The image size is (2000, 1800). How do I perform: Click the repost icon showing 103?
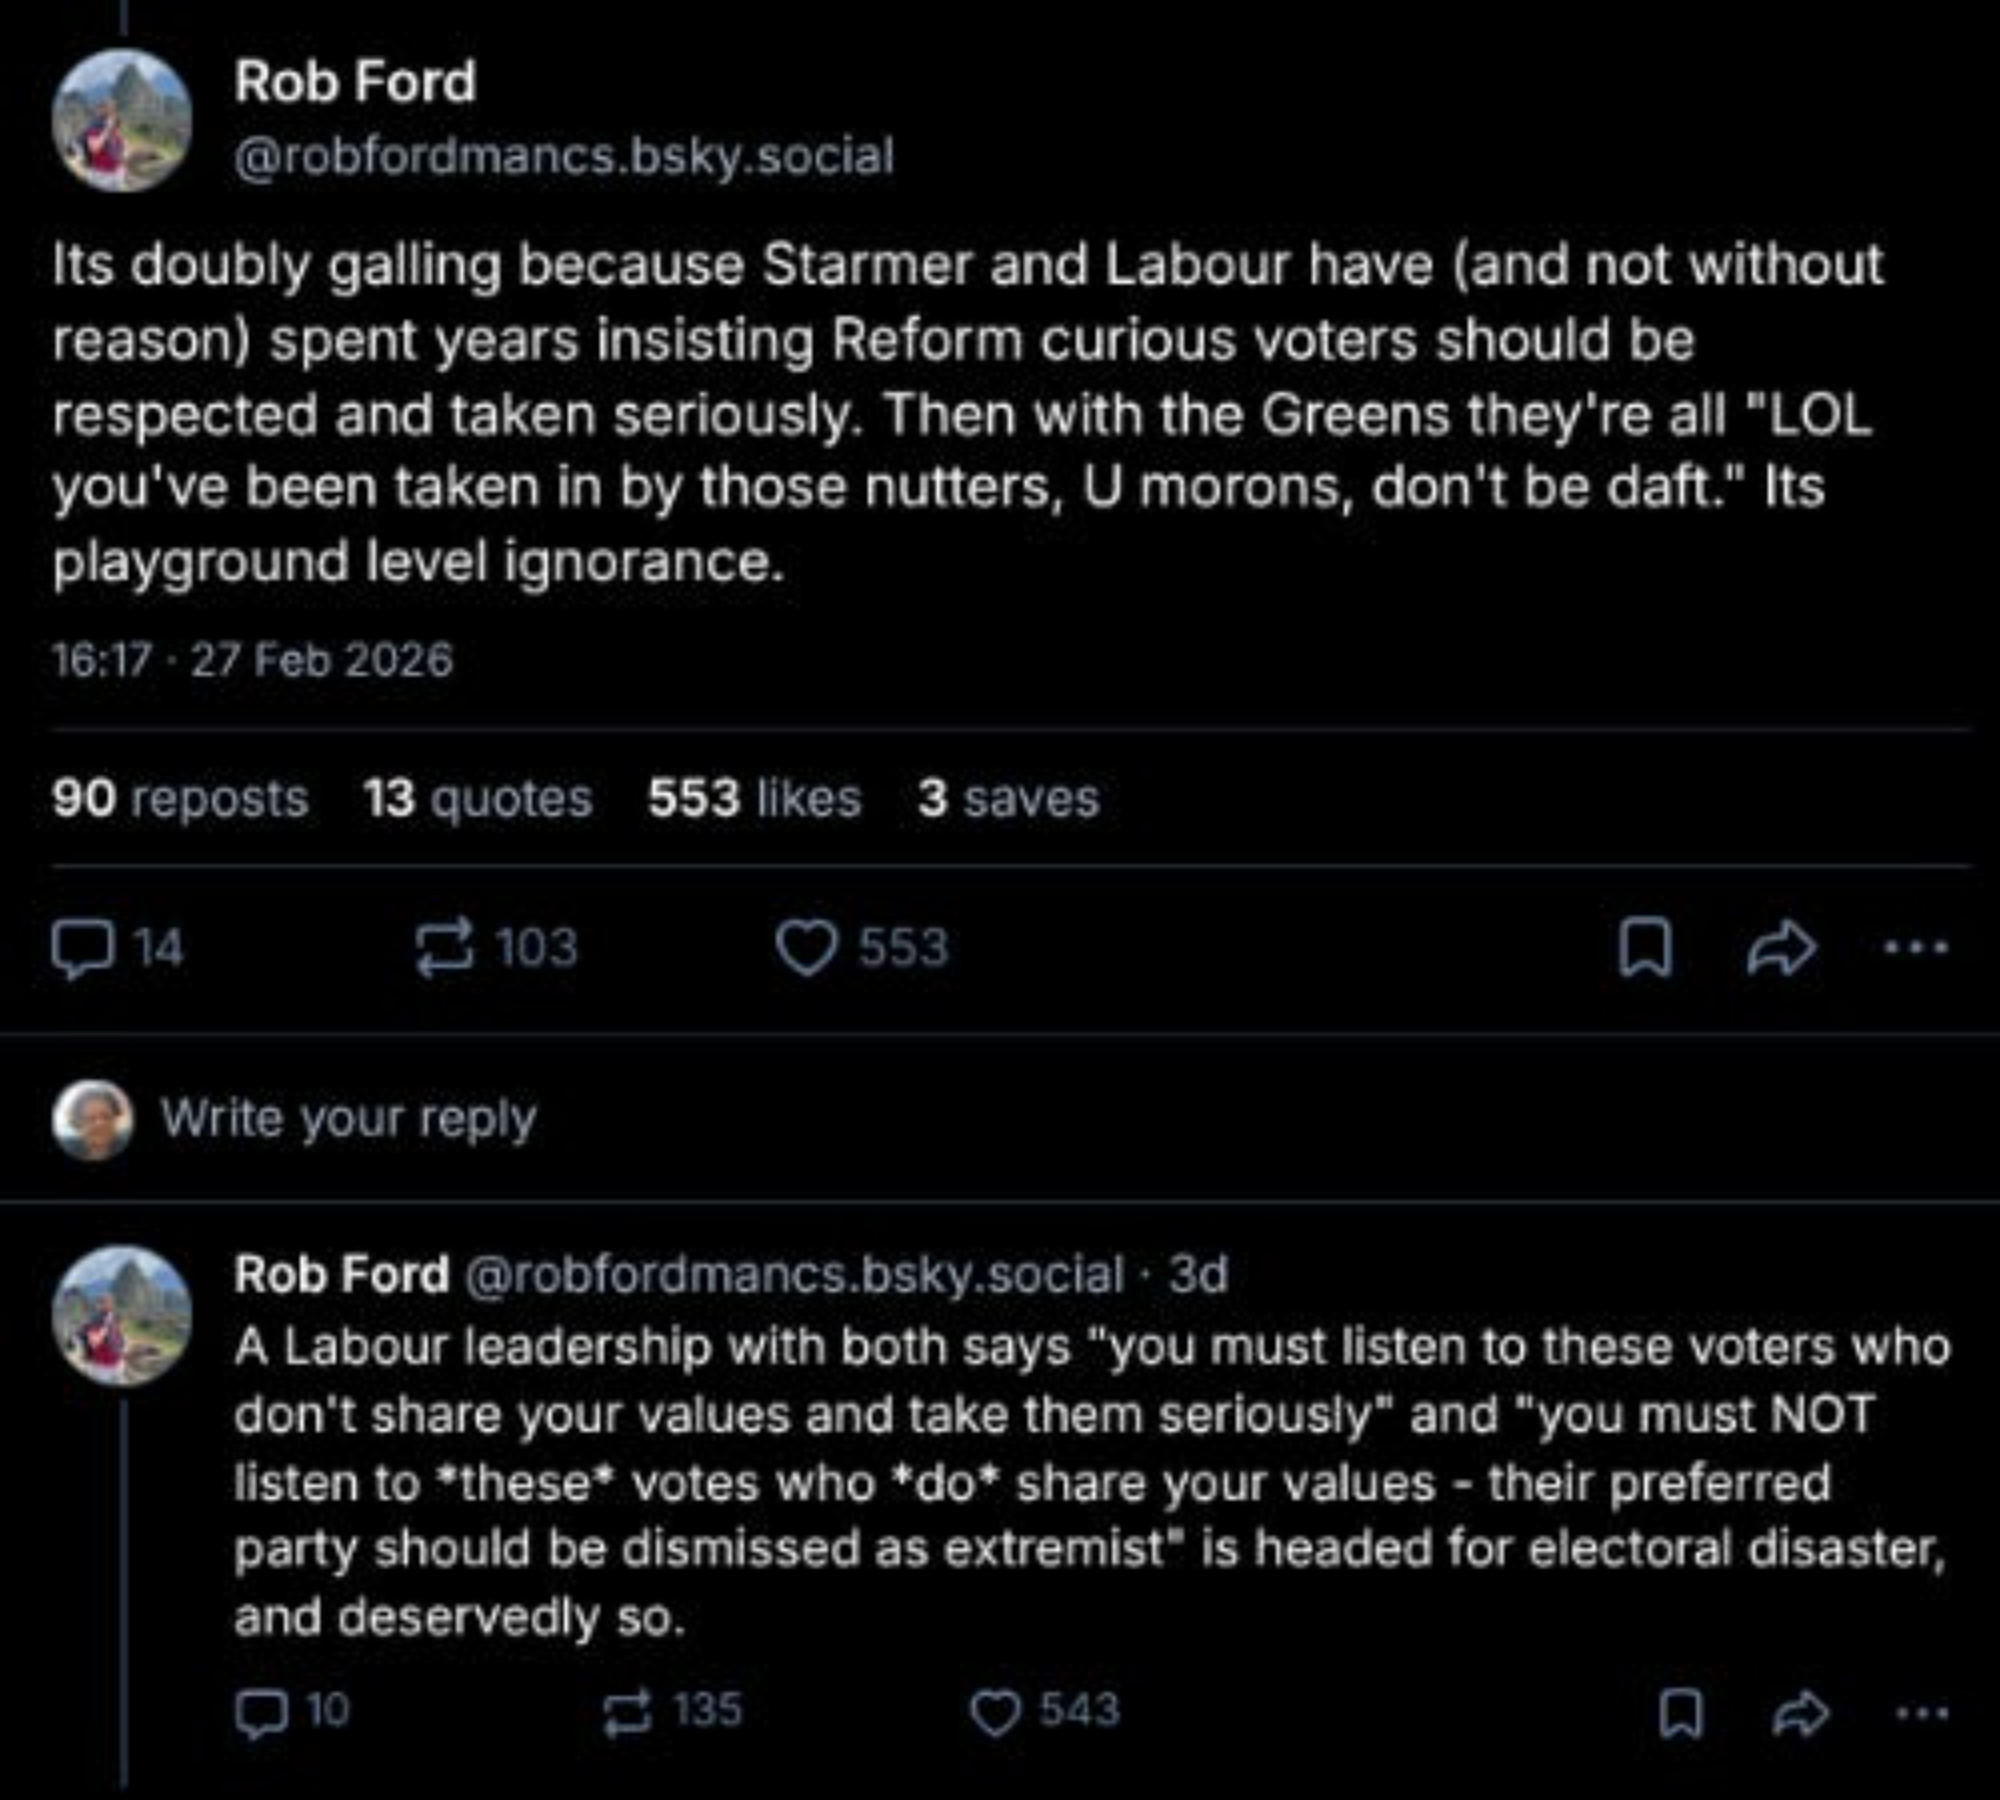443,947
